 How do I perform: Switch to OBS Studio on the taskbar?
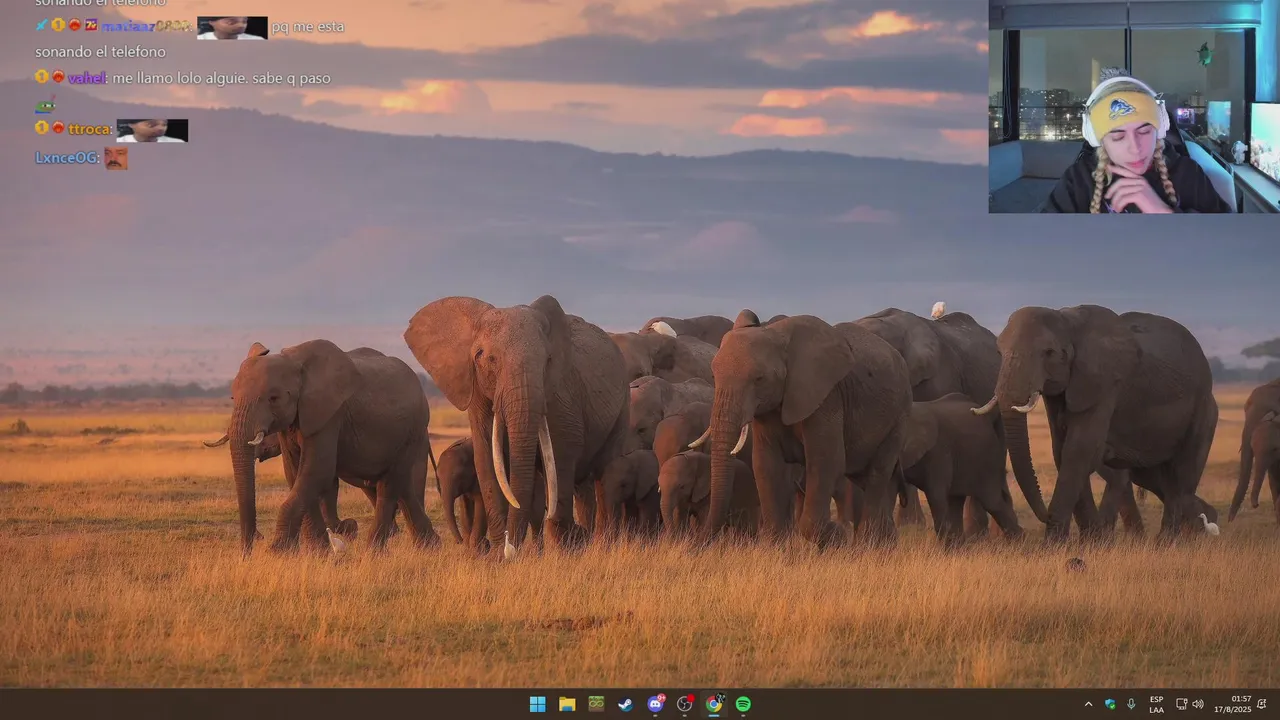[x=684, y=704]
